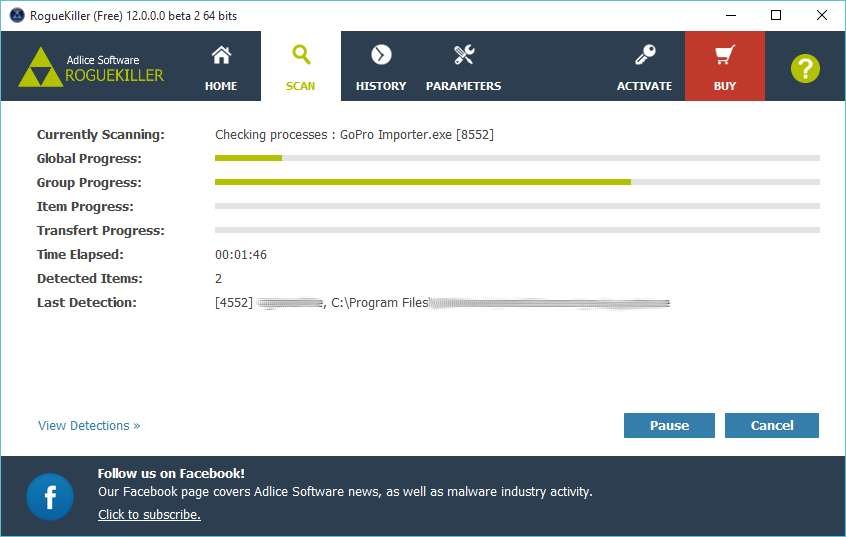Click the Group Progress bar
Screen dimensions: 846x537
pyautogui.click(x=517, y=182)
